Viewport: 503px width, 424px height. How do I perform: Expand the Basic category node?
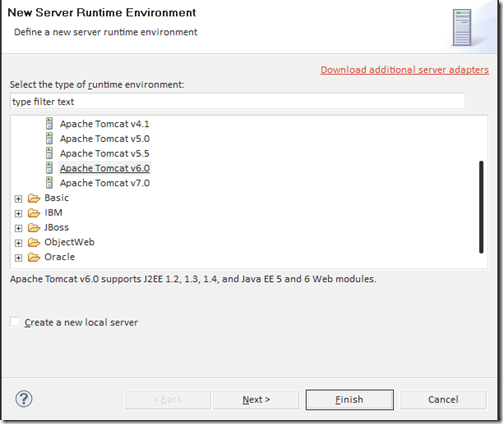18,199
